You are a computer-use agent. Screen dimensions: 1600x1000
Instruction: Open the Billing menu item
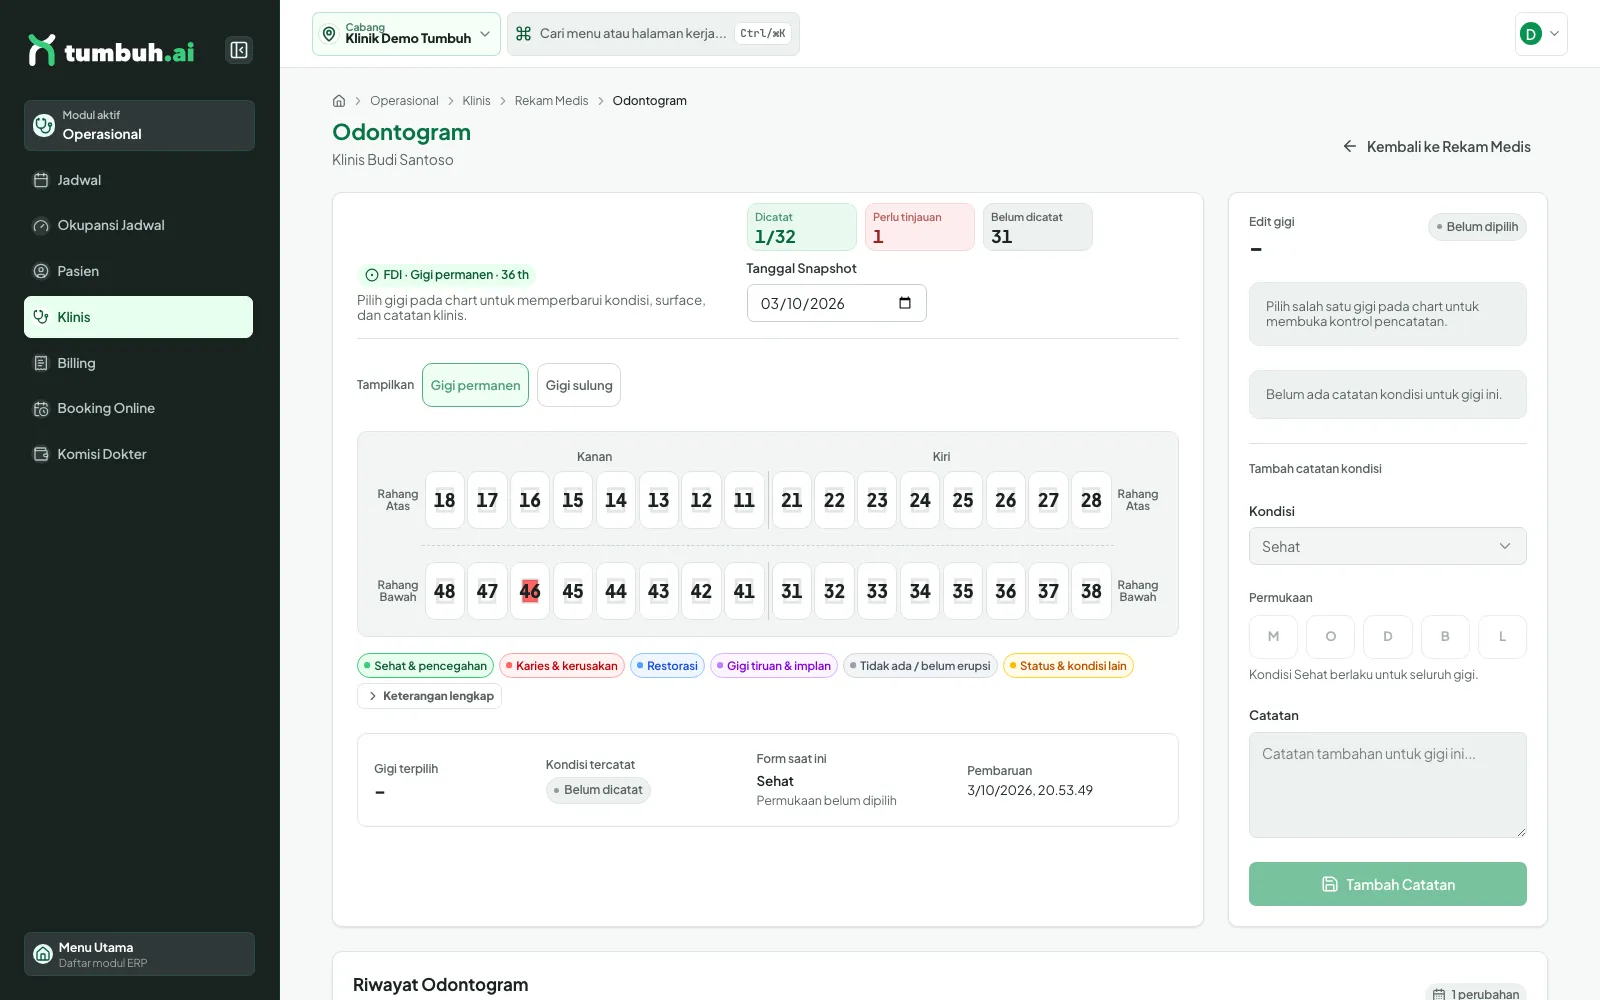click(x=139, y=363)
